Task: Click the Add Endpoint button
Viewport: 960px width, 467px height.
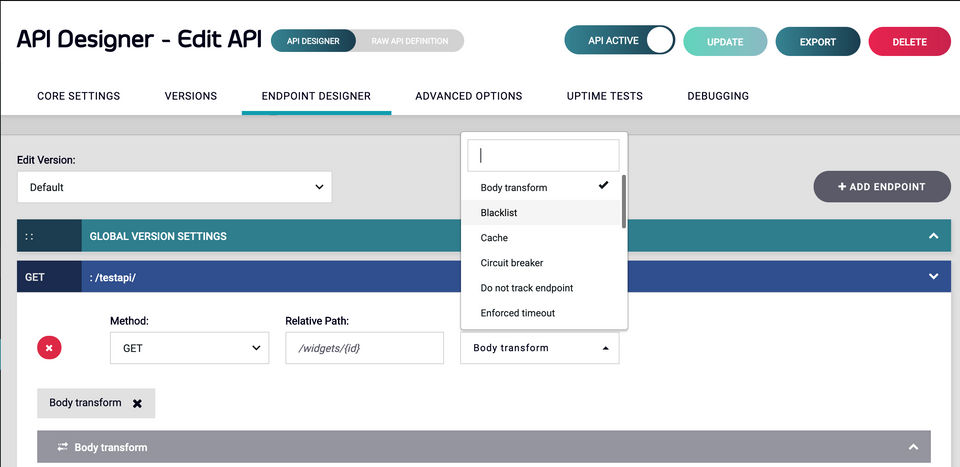Action: coord(881,186)
